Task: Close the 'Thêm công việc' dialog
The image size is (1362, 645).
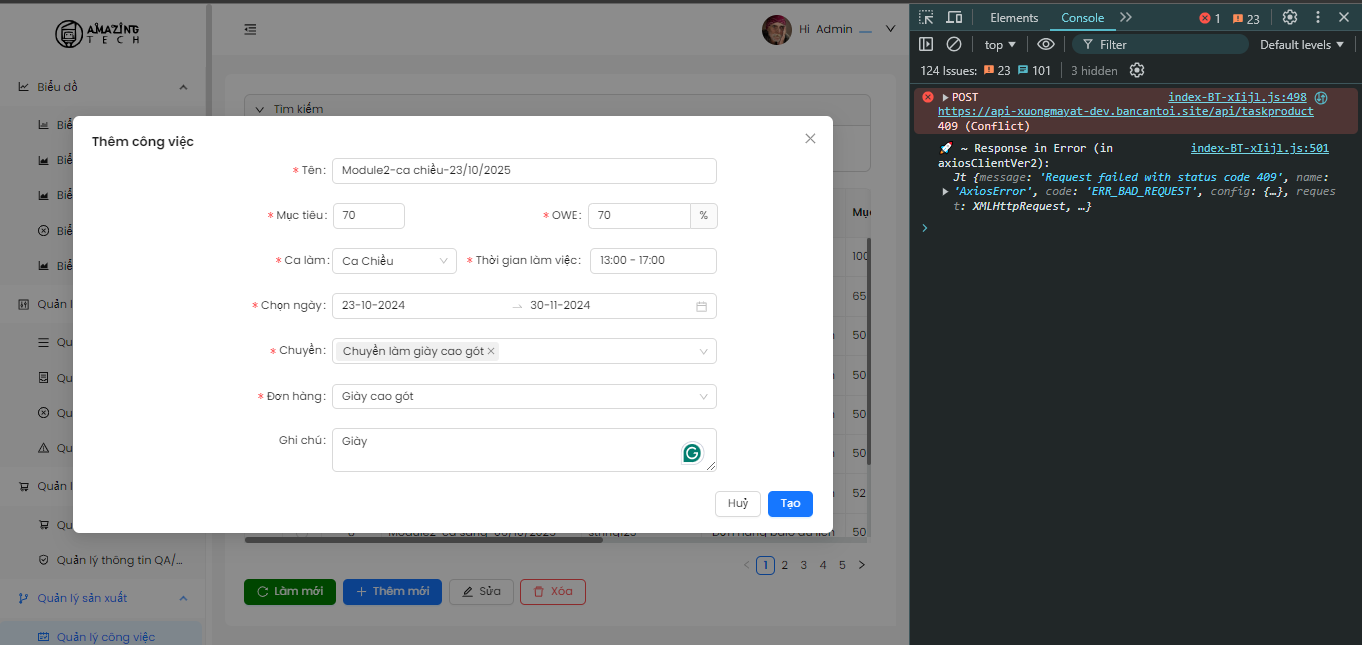Action: point(810,139)
